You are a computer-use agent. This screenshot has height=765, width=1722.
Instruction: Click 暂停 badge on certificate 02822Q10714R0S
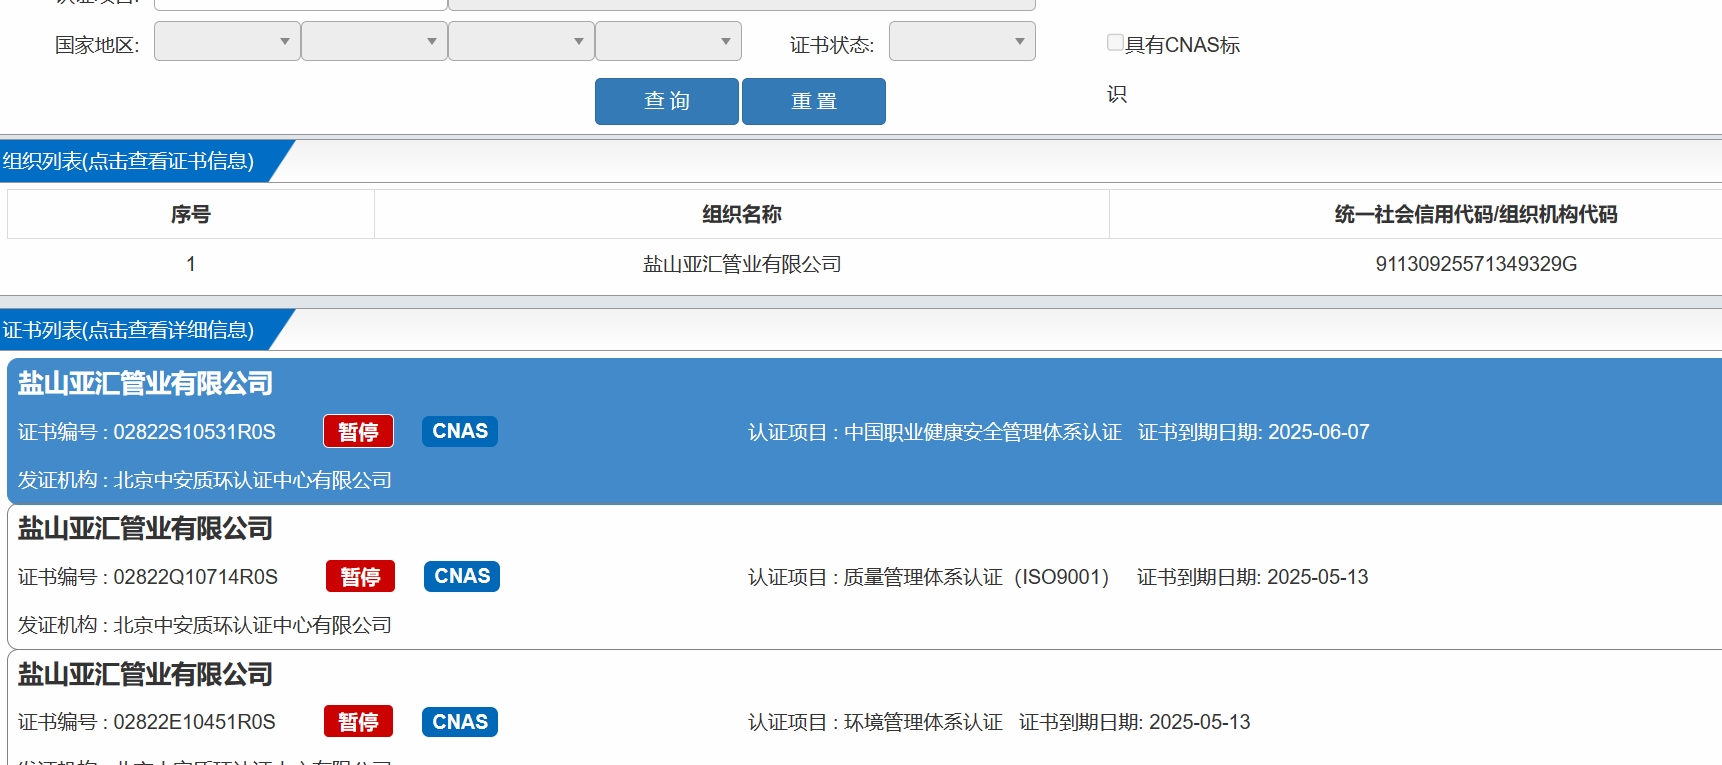[x=360, y=576]
